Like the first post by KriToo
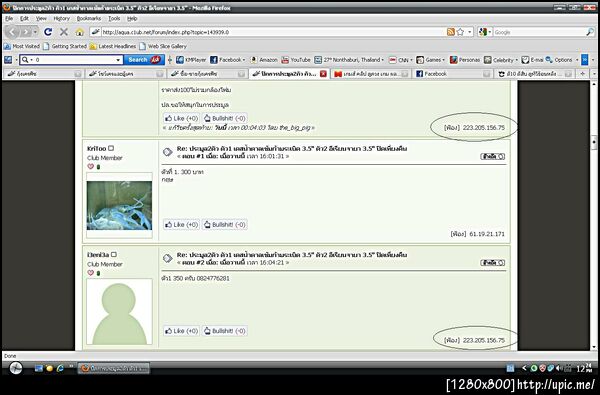 (x=181, y=225)
